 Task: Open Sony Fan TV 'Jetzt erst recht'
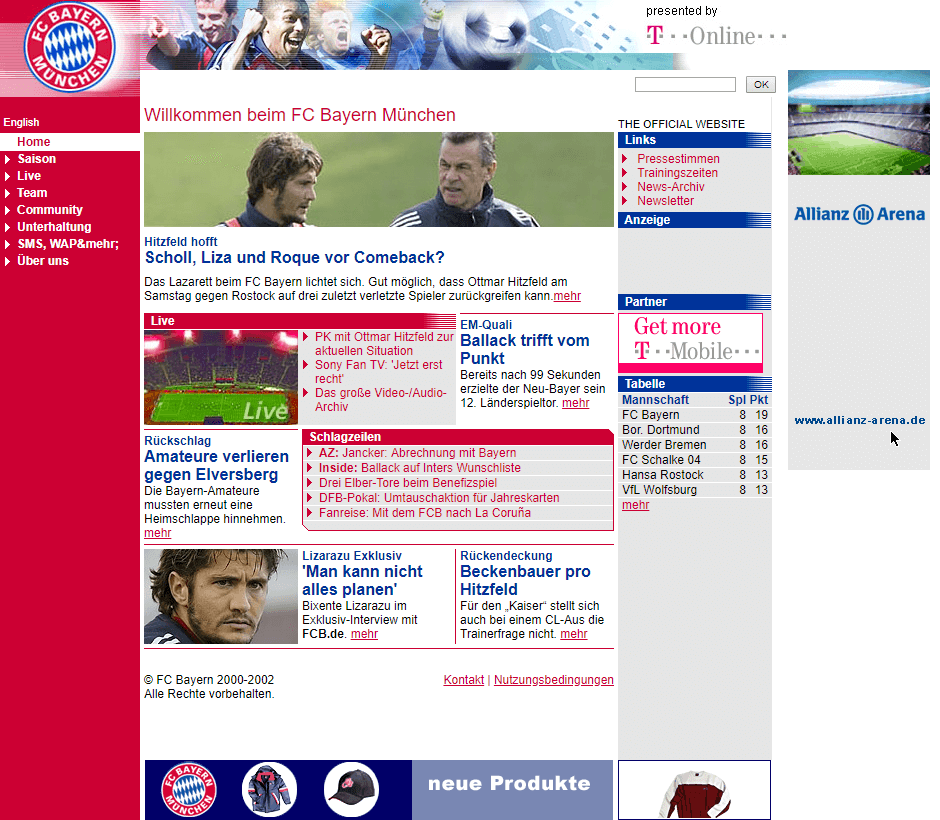click(378, 372)
